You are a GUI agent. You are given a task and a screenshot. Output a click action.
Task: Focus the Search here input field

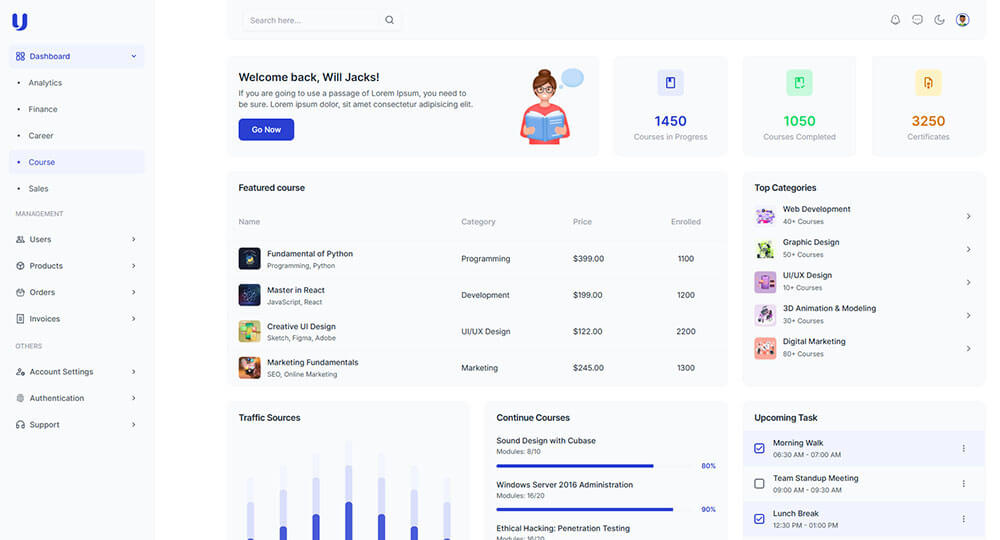click(x=312, y=20)
